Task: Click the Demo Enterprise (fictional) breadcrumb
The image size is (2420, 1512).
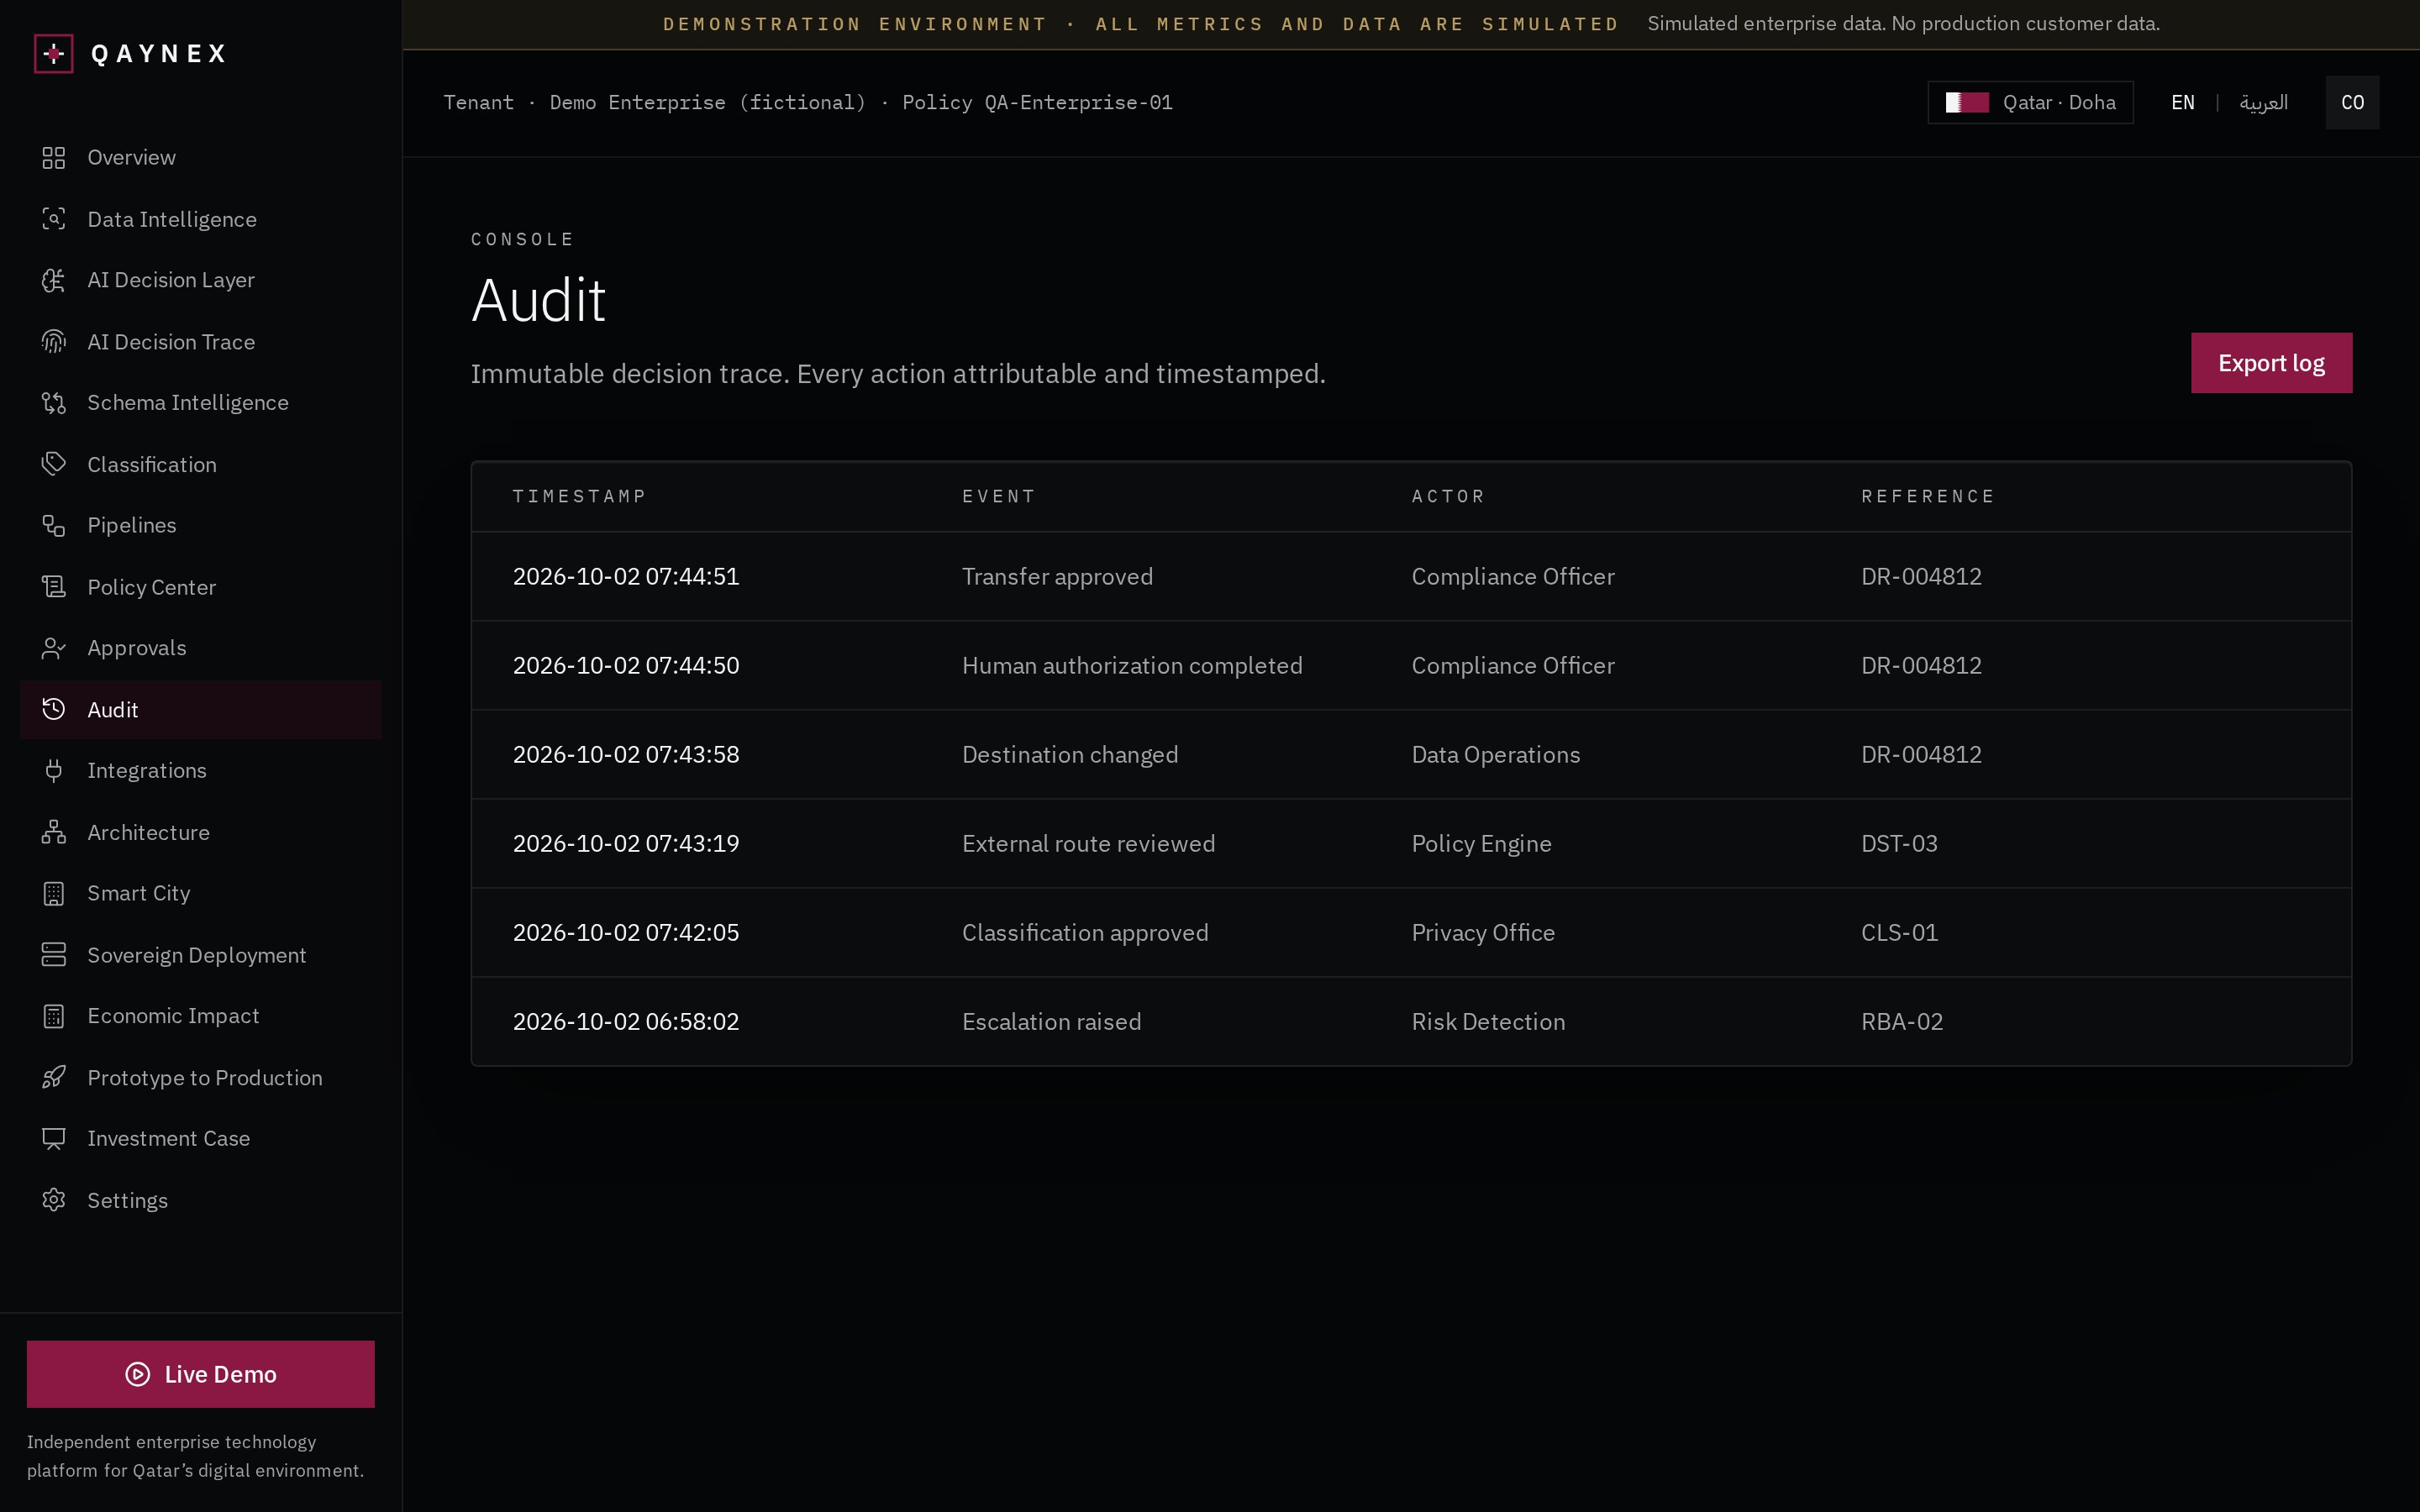Action: 708,102
